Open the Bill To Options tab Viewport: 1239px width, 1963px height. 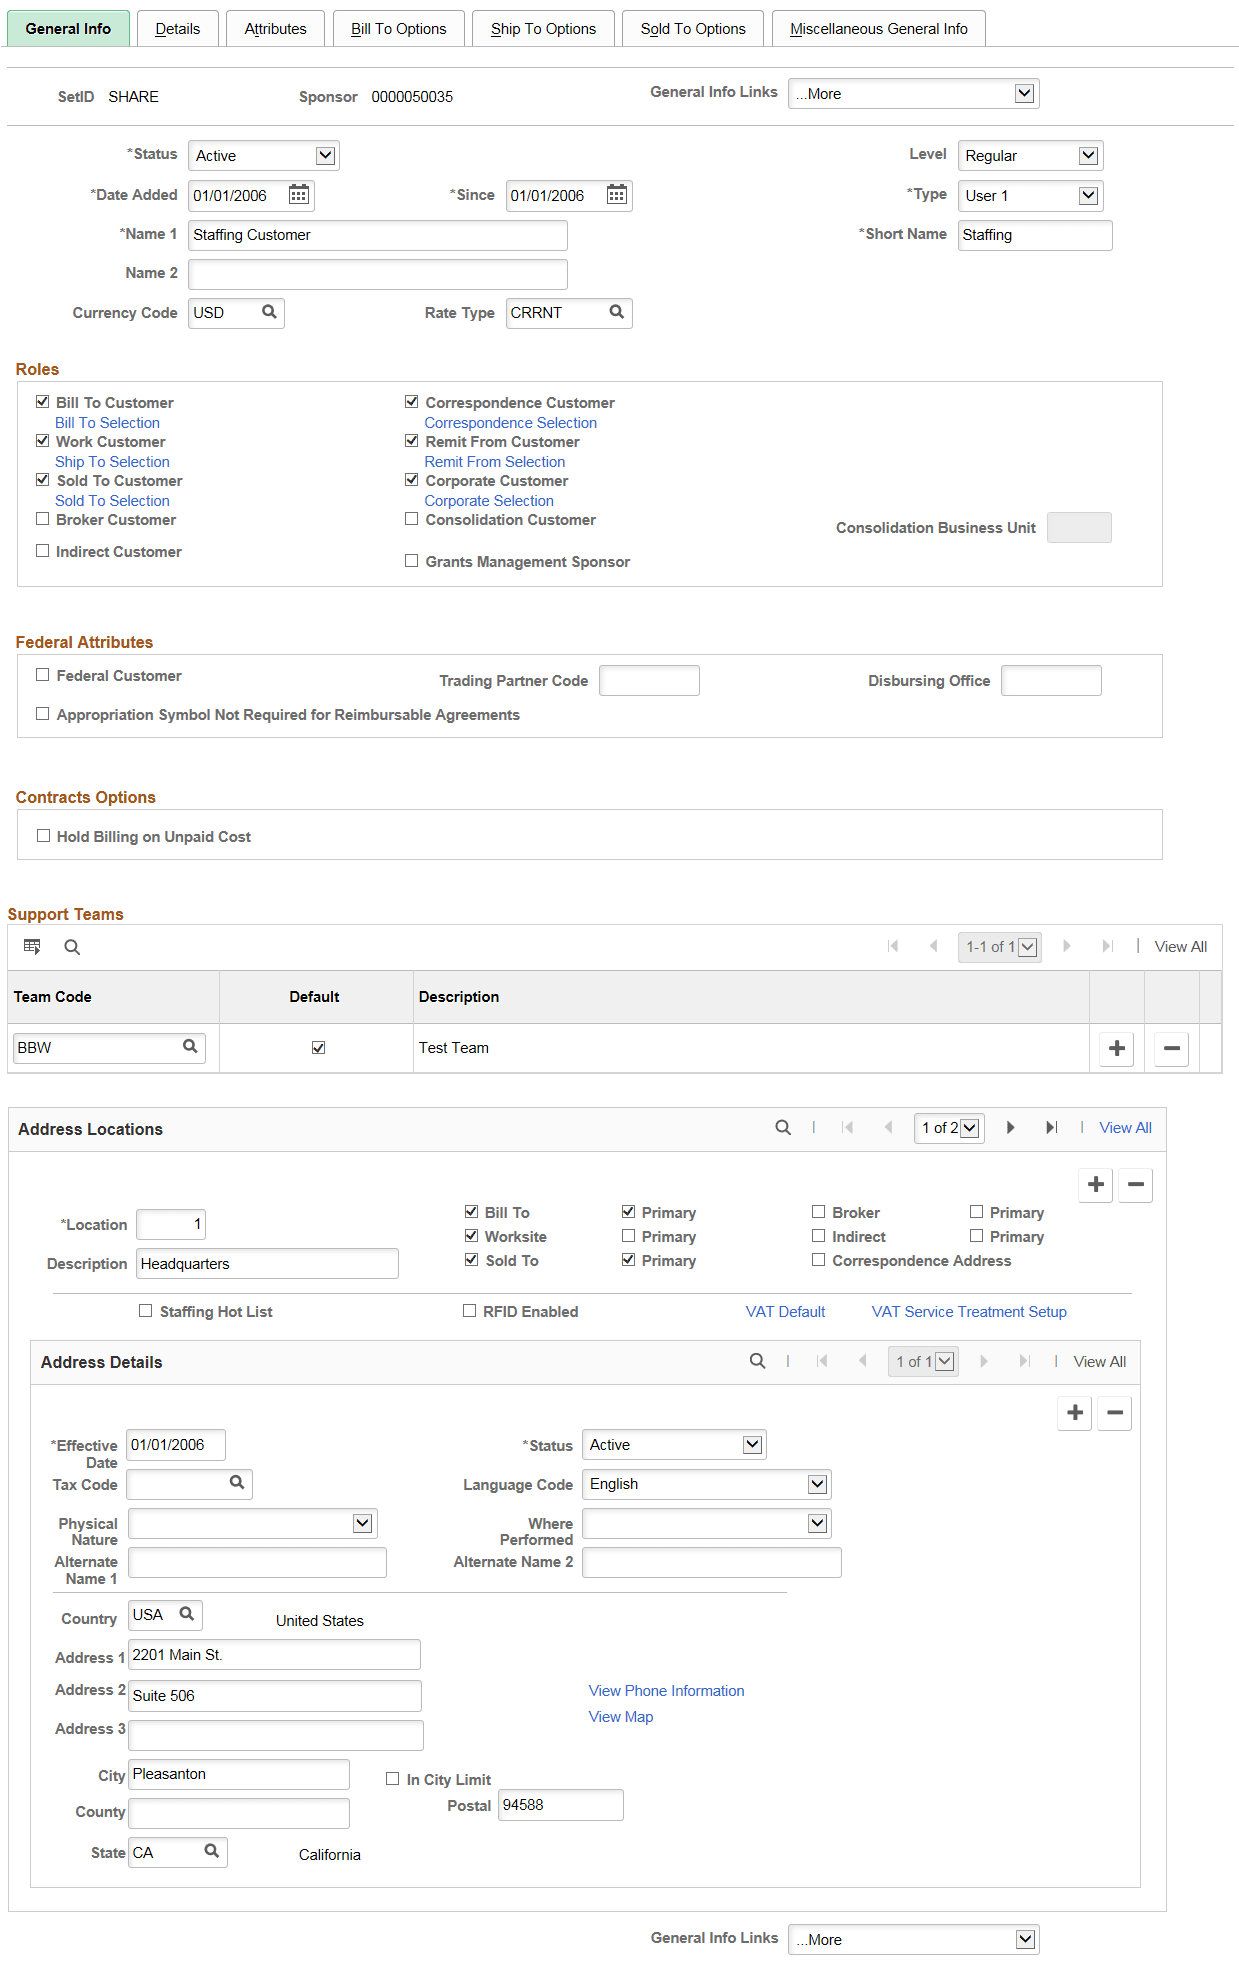tap(399, 29)
